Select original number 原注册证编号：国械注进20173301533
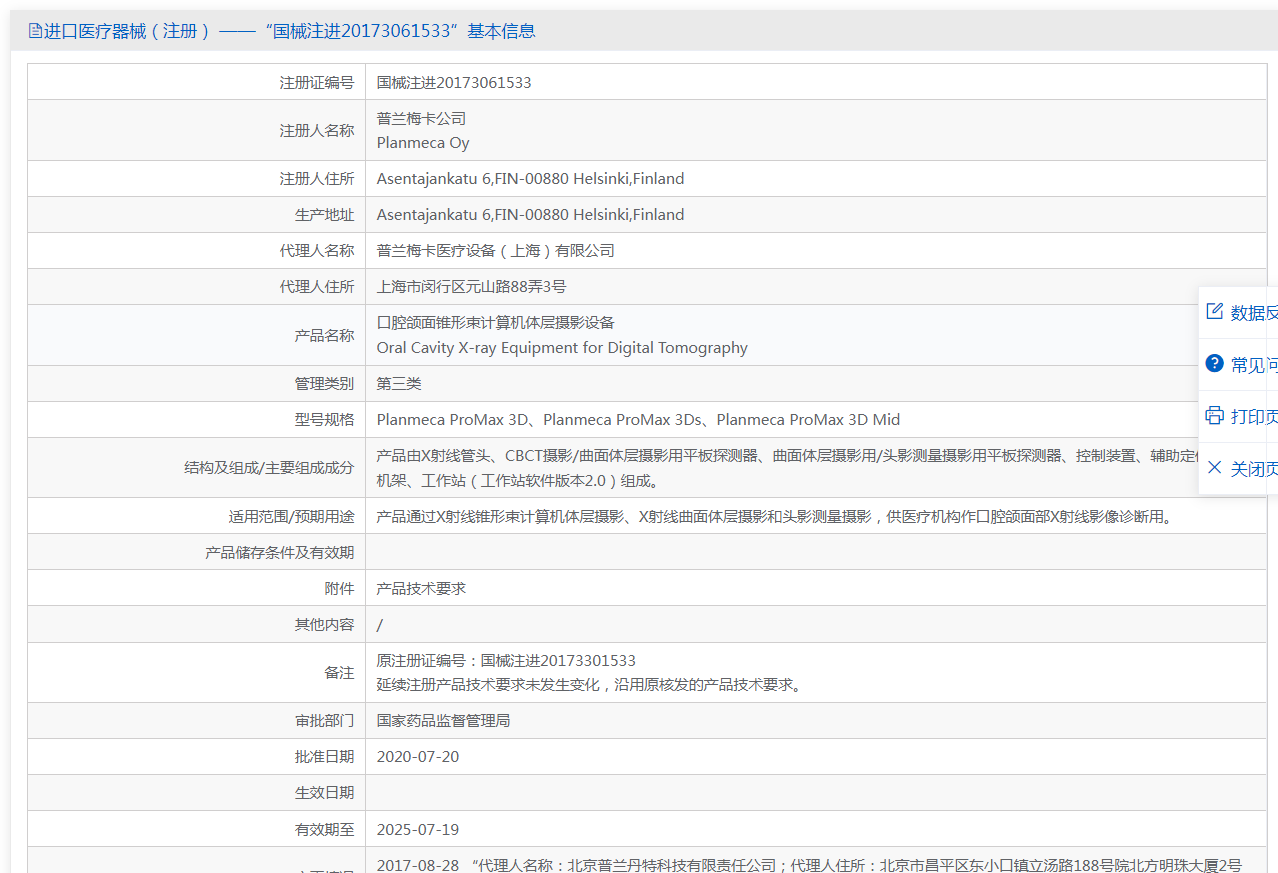Screen dimensions: 1278x873 [506, 661]
